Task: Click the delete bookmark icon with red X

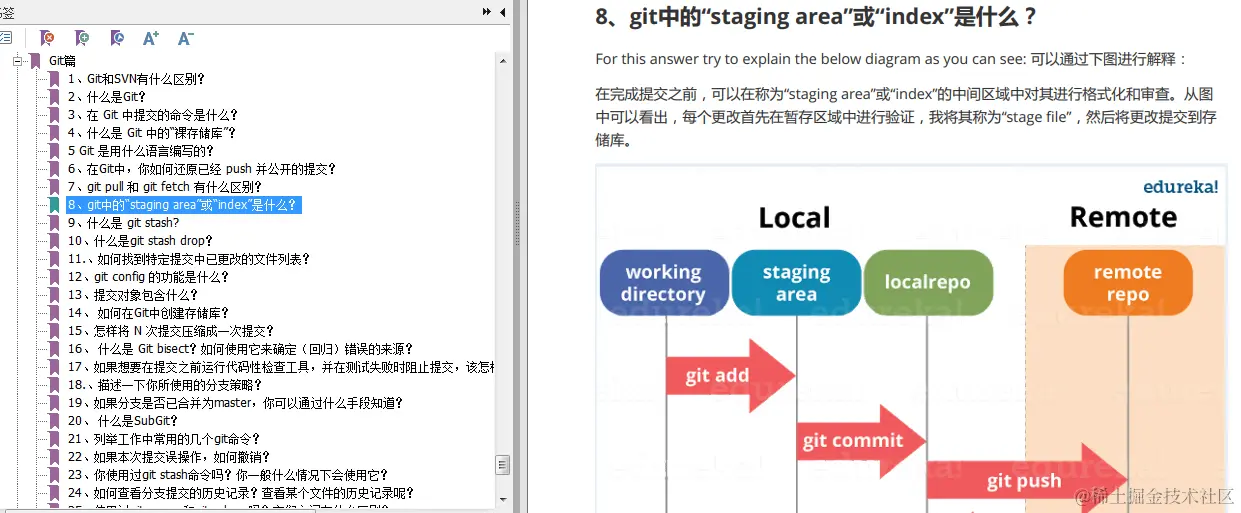Action: 47,38
